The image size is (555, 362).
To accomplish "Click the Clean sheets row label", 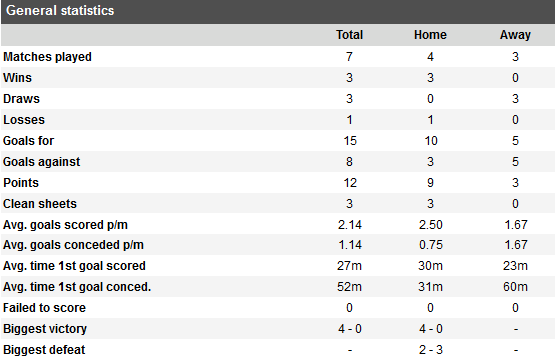I will pyautogui.click(x=40, y=204).
